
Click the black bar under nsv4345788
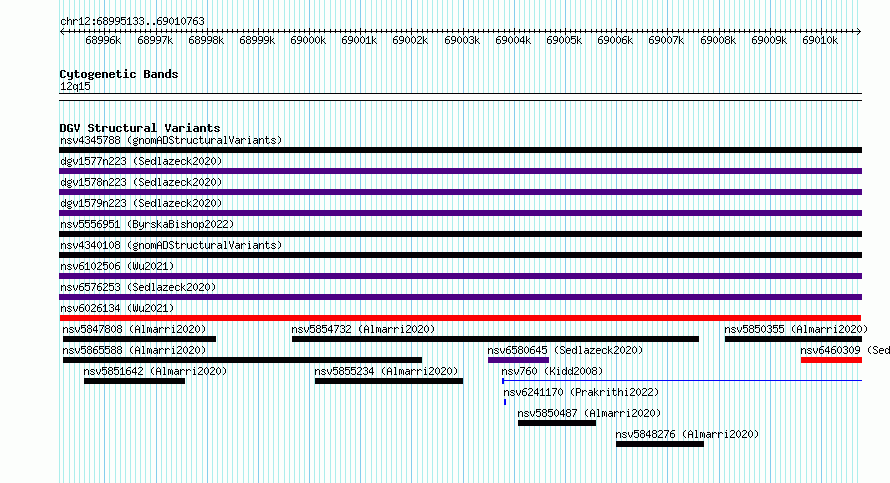(460, 150)
